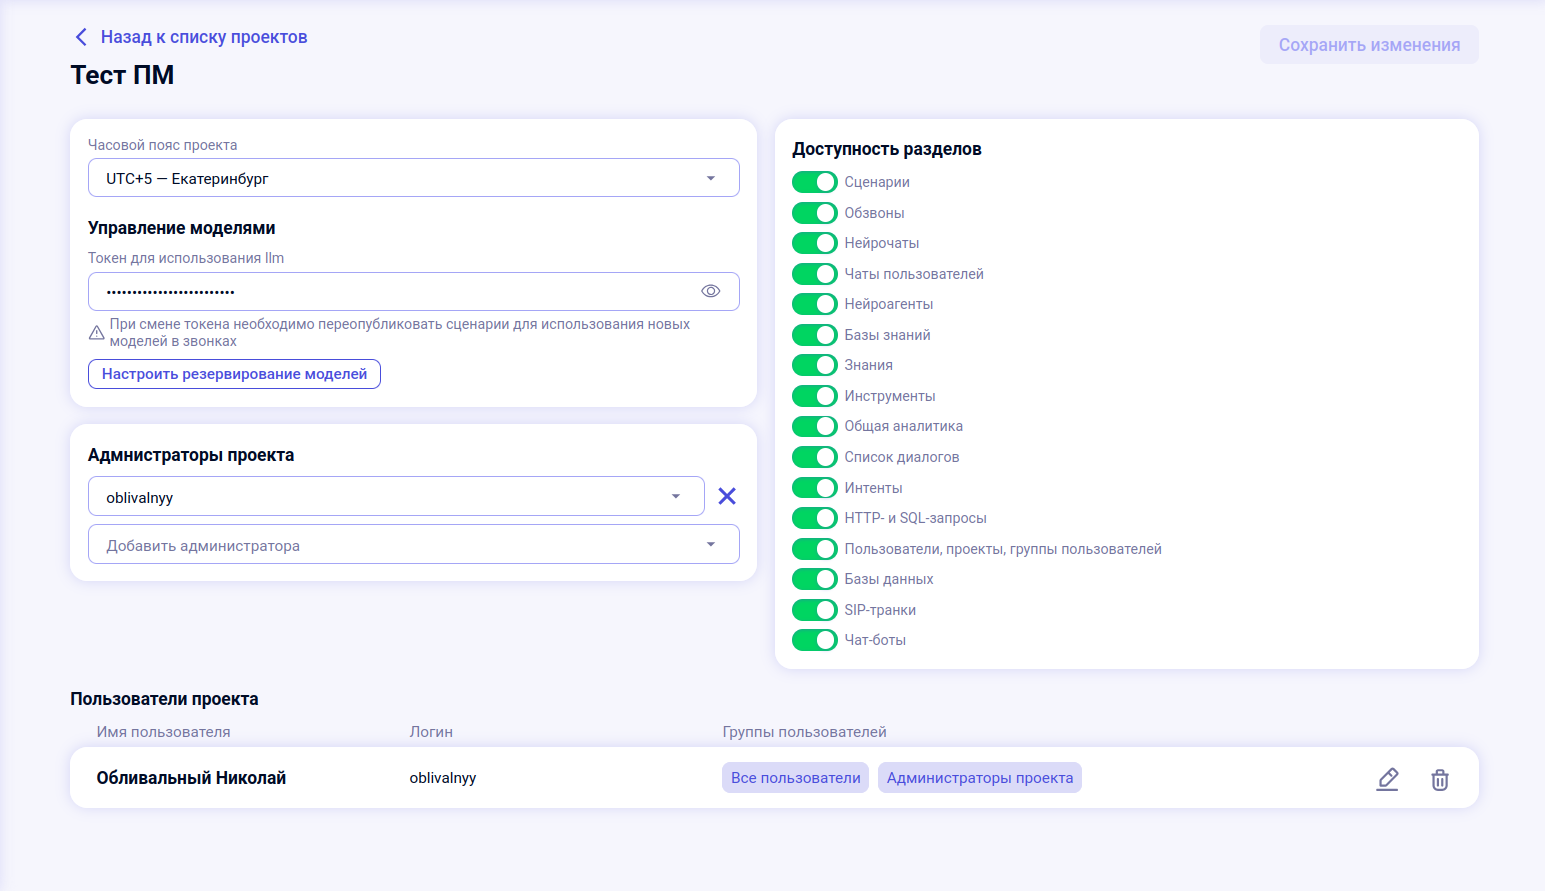Toggle Пользователи, проекты, группы пользователей switch
The width and height of the screenshot is (1545, 891).
[x=815, y=549]
